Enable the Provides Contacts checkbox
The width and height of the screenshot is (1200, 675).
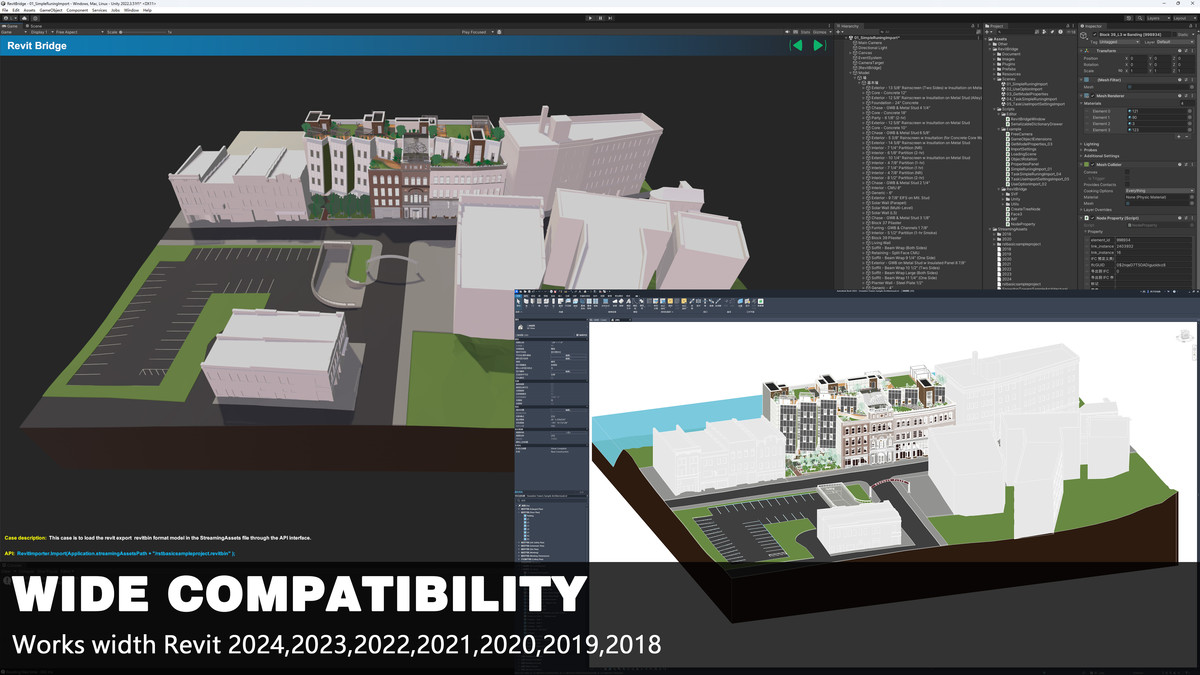pos(1128,184)
